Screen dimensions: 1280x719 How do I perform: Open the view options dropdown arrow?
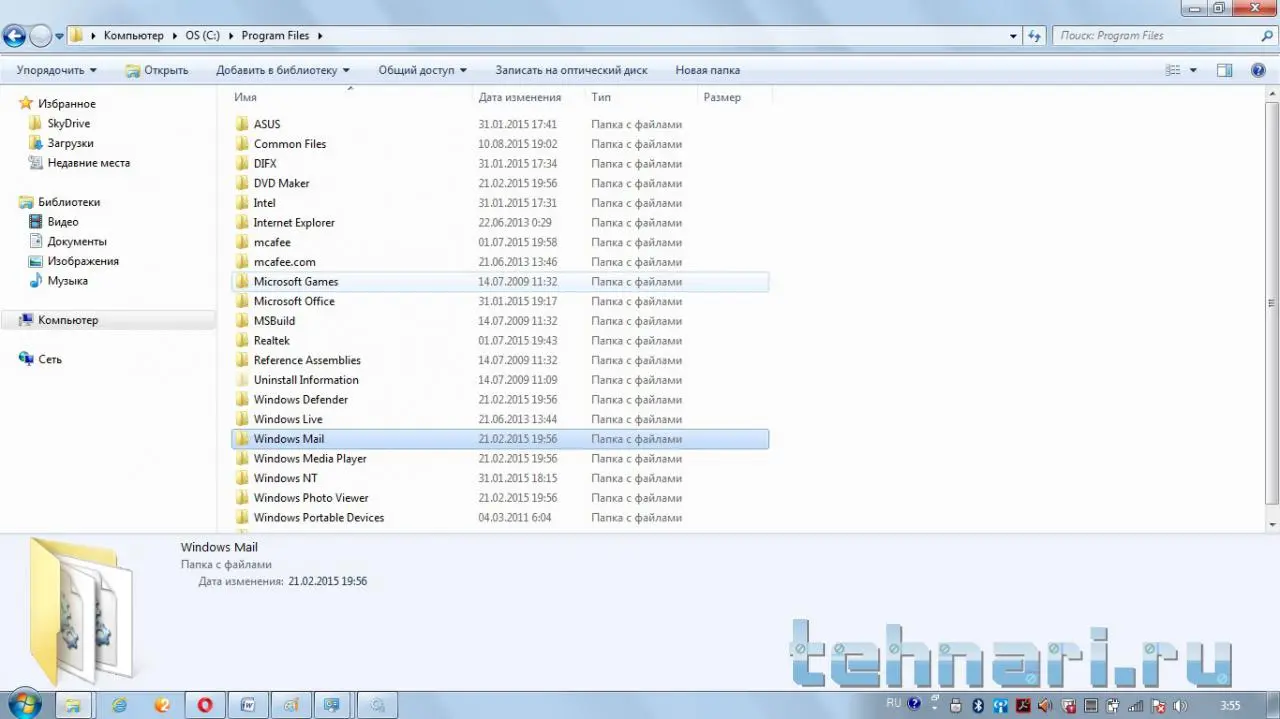[x=1193, y=70]
